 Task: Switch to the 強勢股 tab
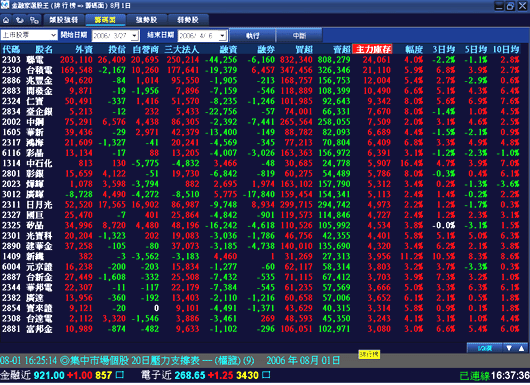coord(146,20)
